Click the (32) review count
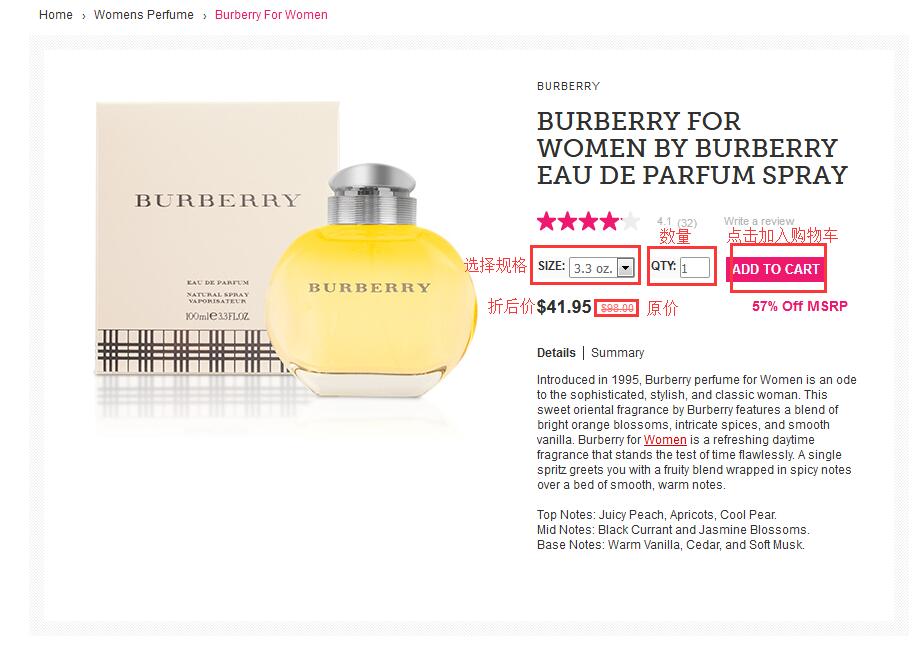Image resolution: width=923 pixels, height=660 pixels. 687,223
